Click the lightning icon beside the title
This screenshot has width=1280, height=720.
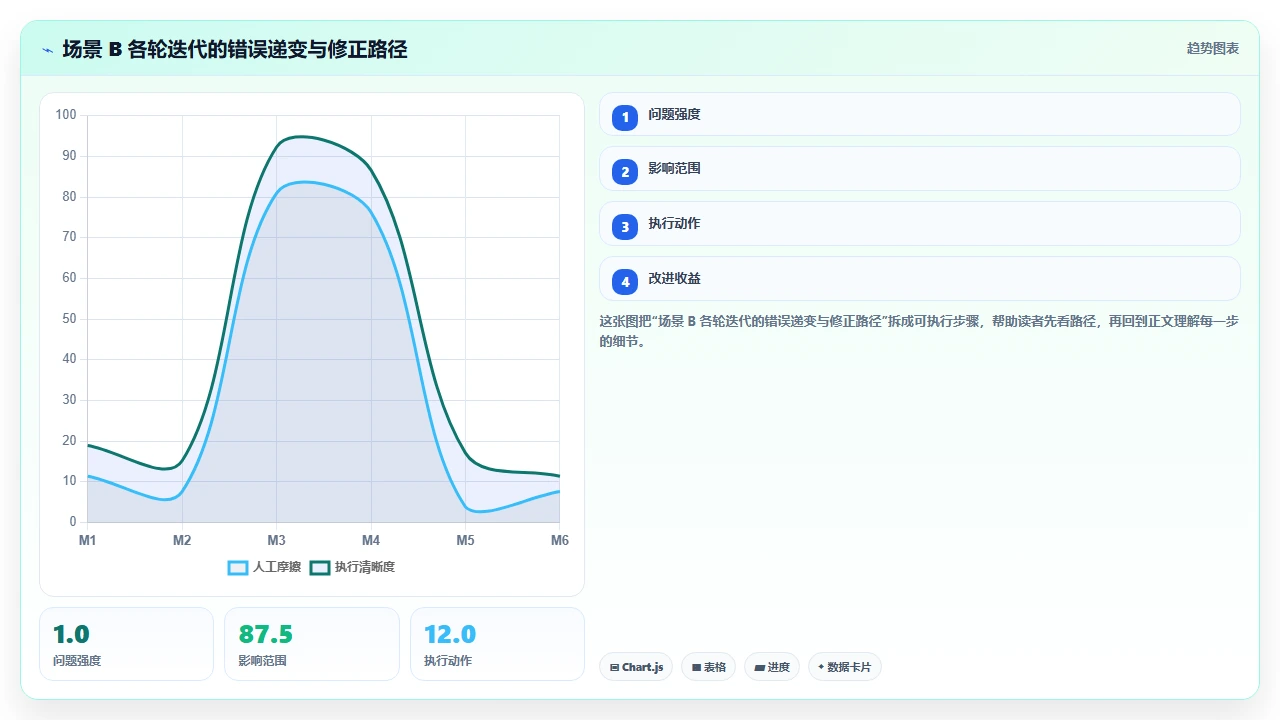coord(47,49)
